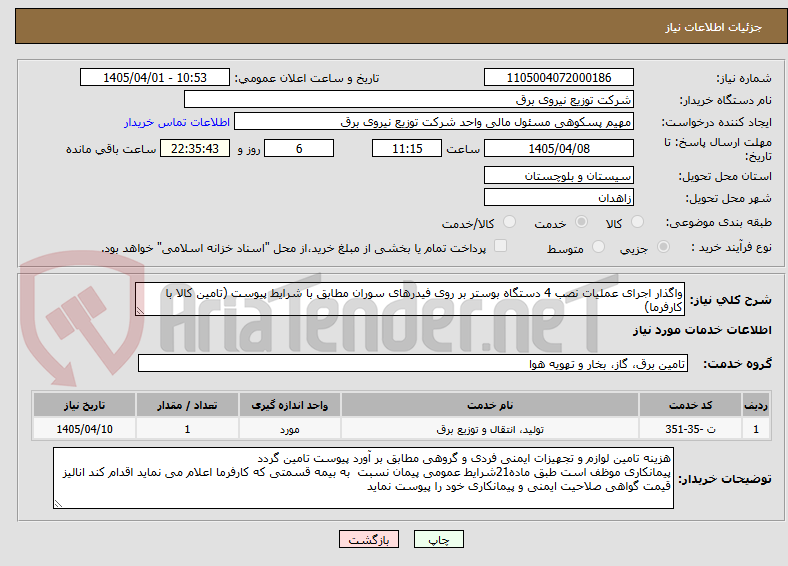Click the نوع فرآیند خرید label
788x566 pixels.
coord(732,247)
